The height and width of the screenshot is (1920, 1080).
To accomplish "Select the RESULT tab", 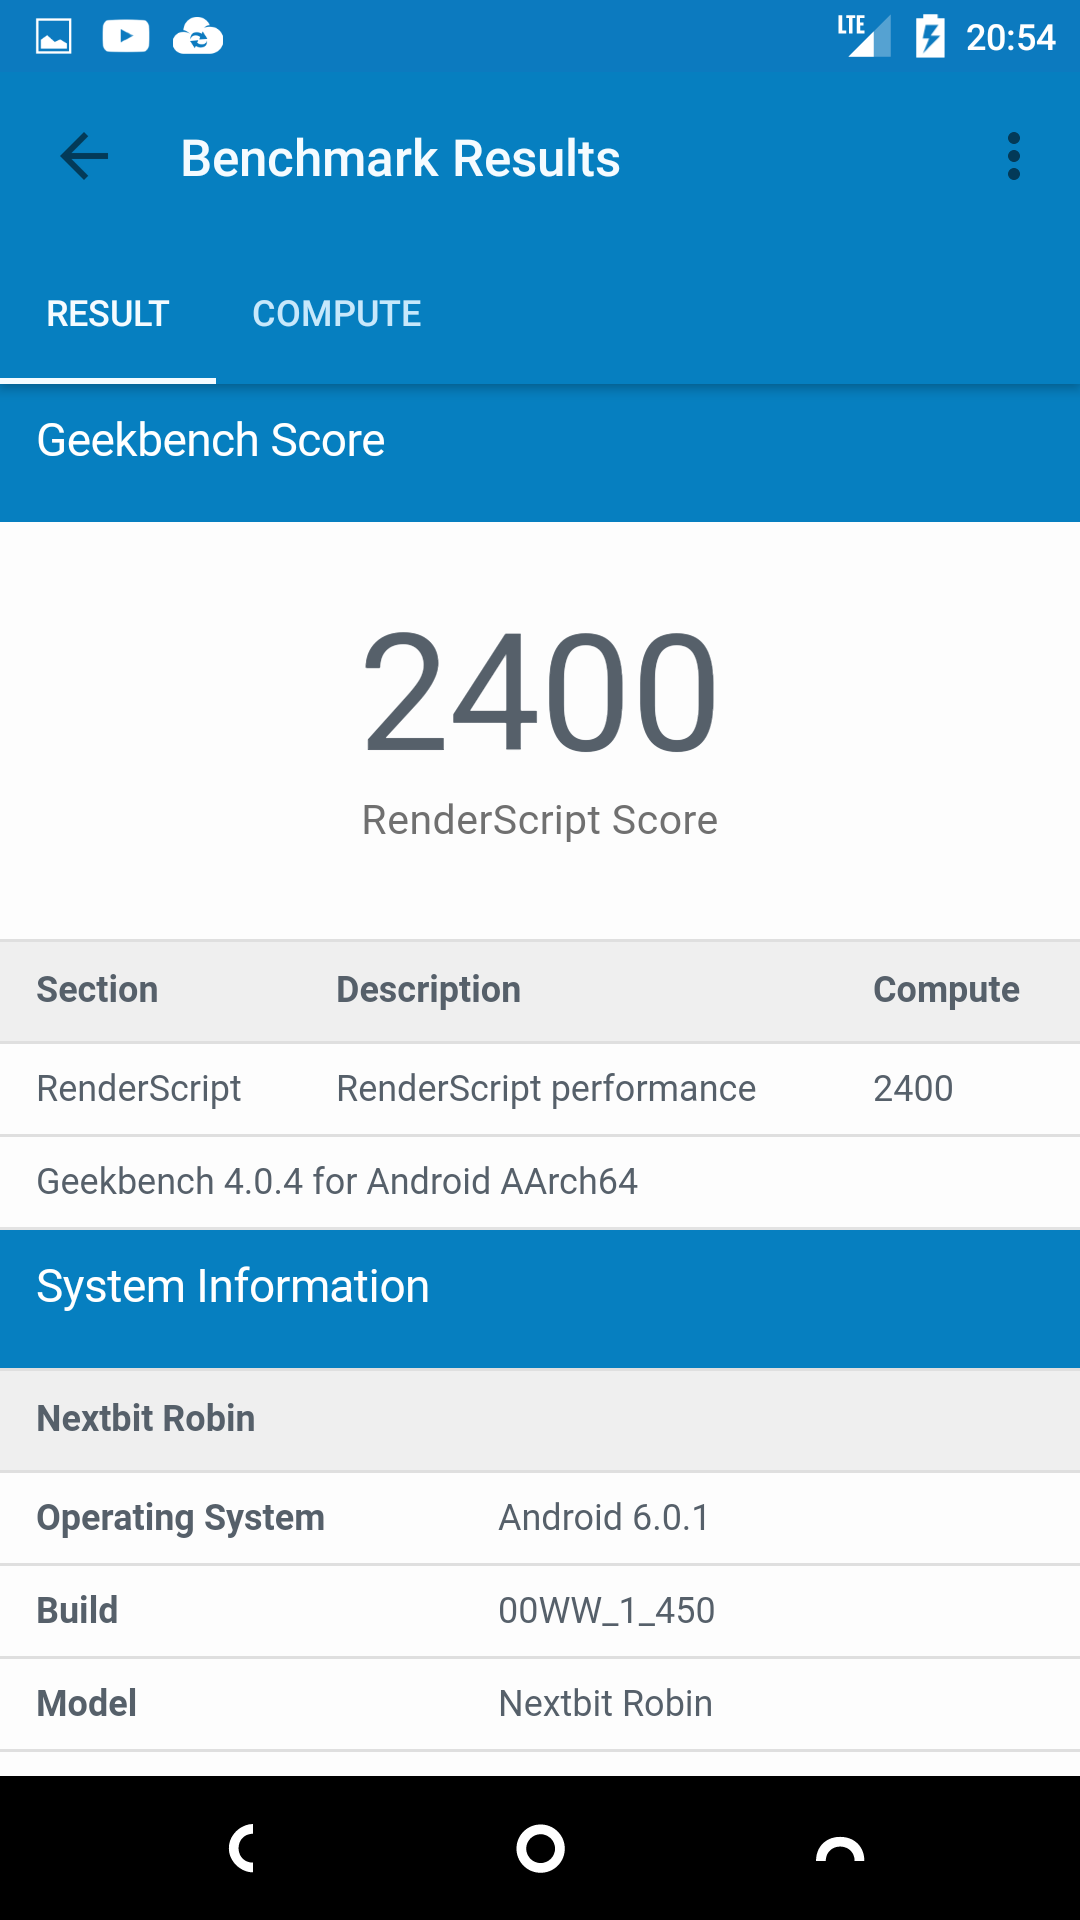I will (x=108, y=314).
